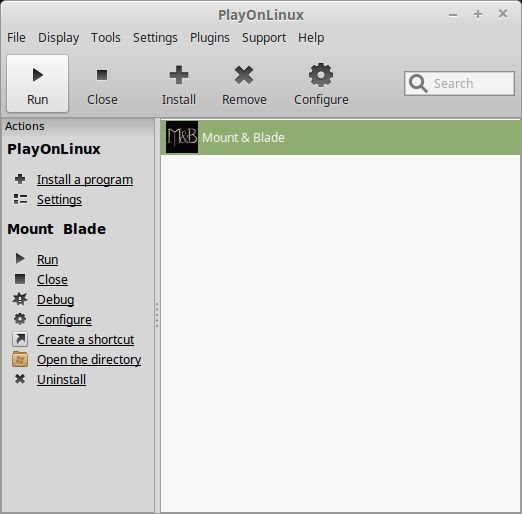Open the Help menu
The width and height of the screenshot is (522, 514).
311,38
